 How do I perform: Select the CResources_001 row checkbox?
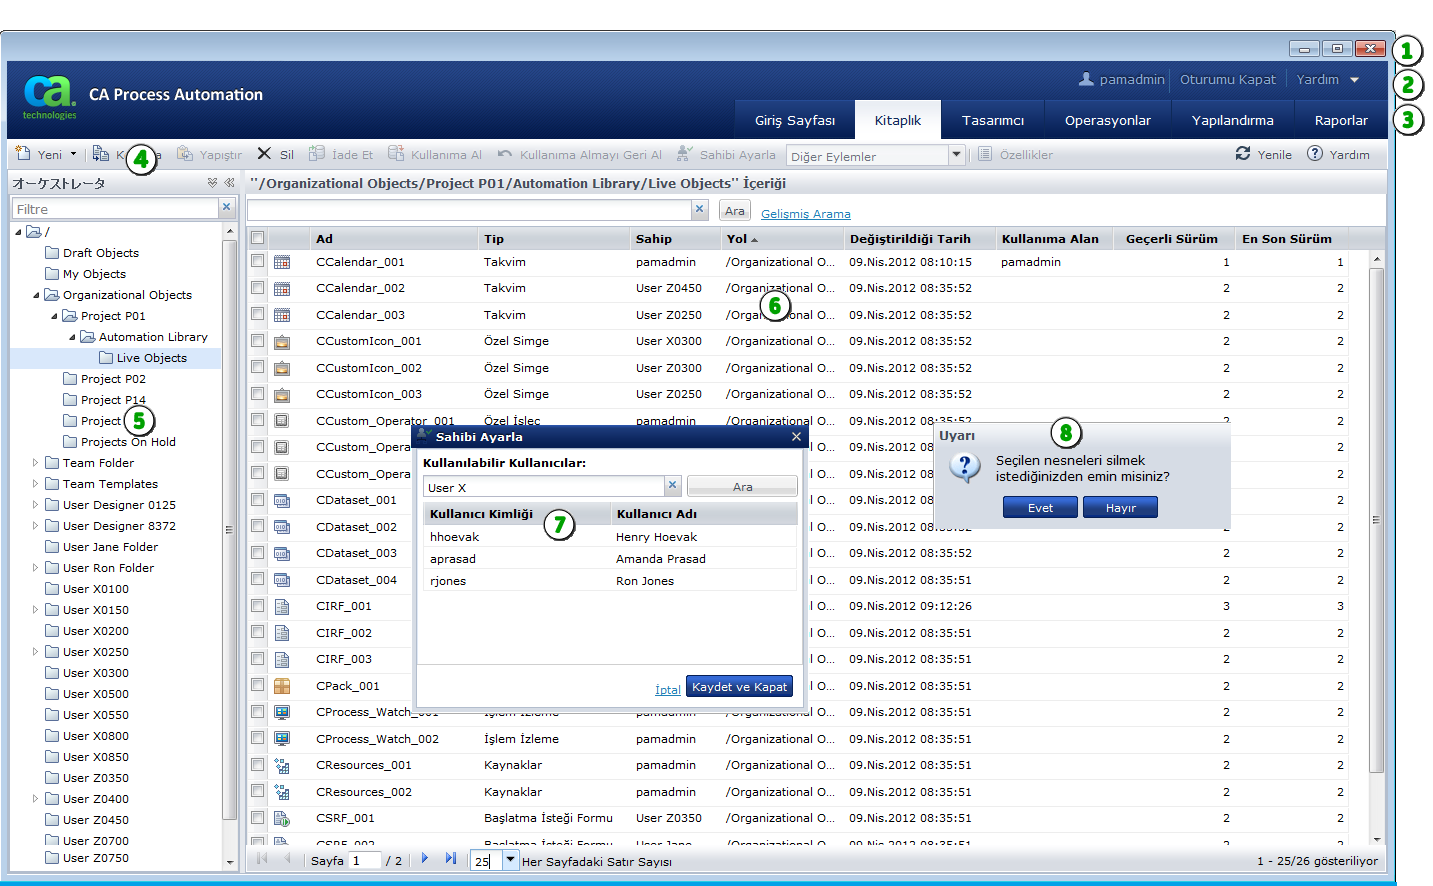[x=258, y=765]
